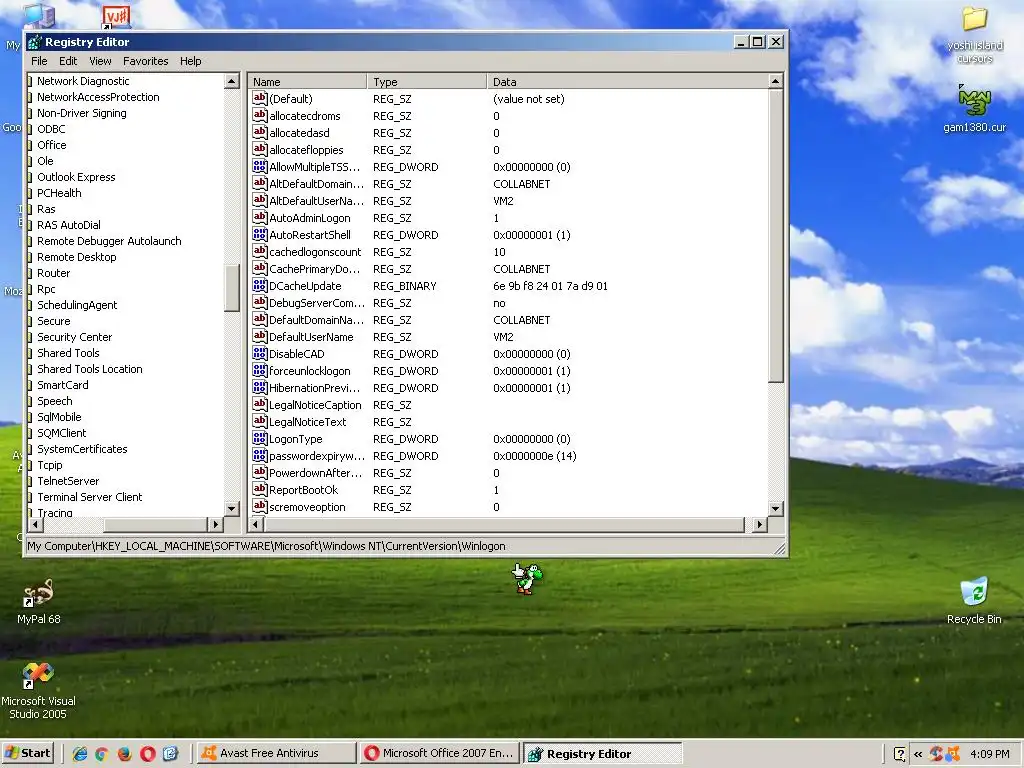Image resolution: width=1024 pixels, height=768 pixels.
Task: Launch Internet Explorer from Quick Launch
Action: click(x=80, y=754)
